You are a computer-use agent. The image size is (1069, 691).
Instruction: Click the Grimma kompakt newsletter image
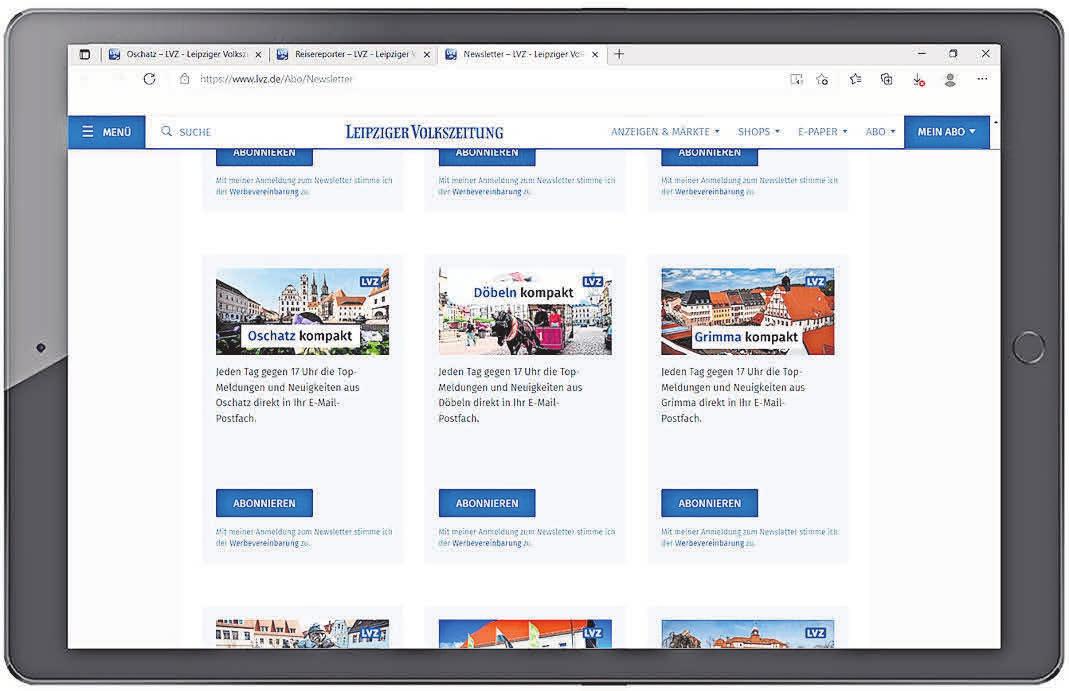(747, 311)
